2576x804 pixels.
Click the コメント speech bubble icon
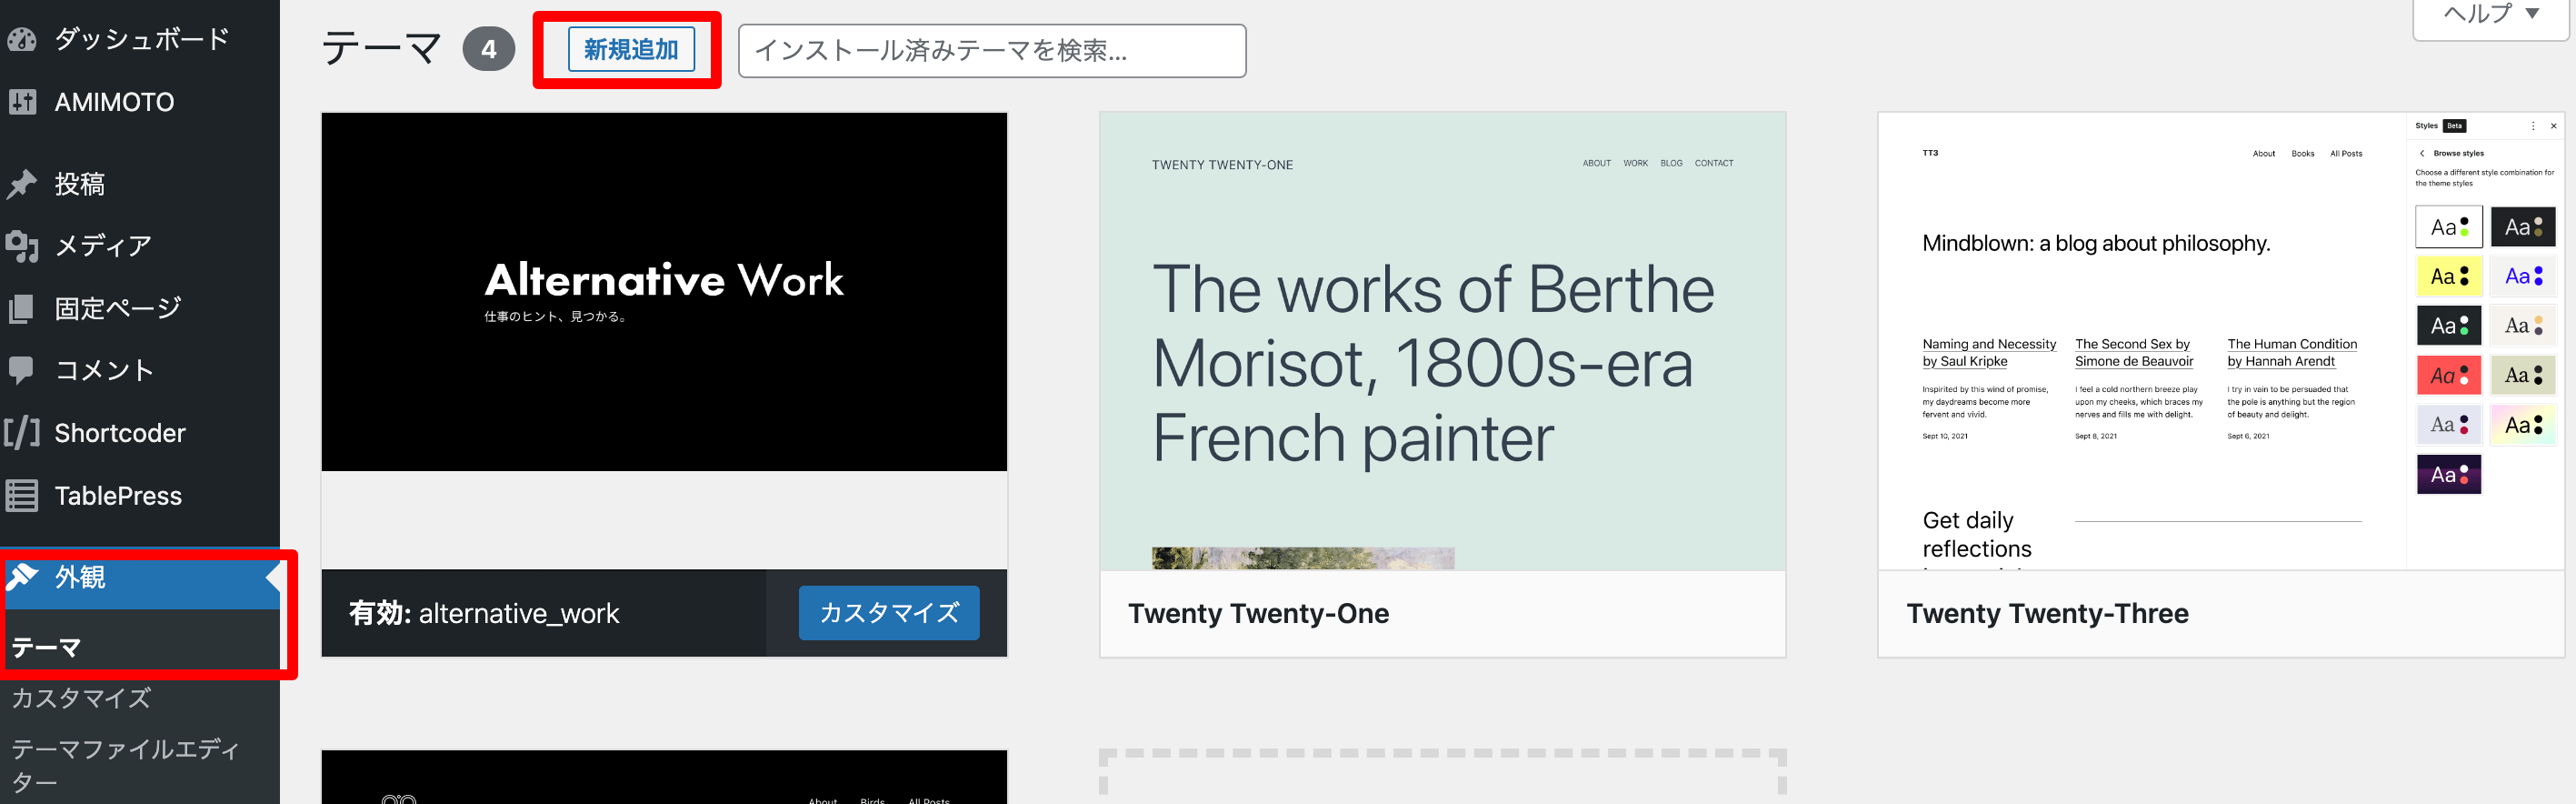pos(22,370)
